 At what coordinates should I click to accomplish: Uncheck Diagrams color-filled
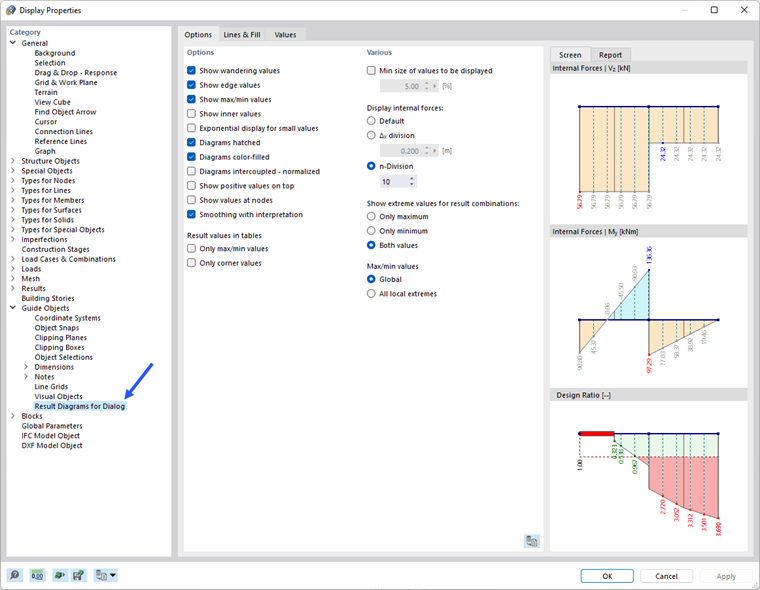pyautogui.click(x=191, y=157)
